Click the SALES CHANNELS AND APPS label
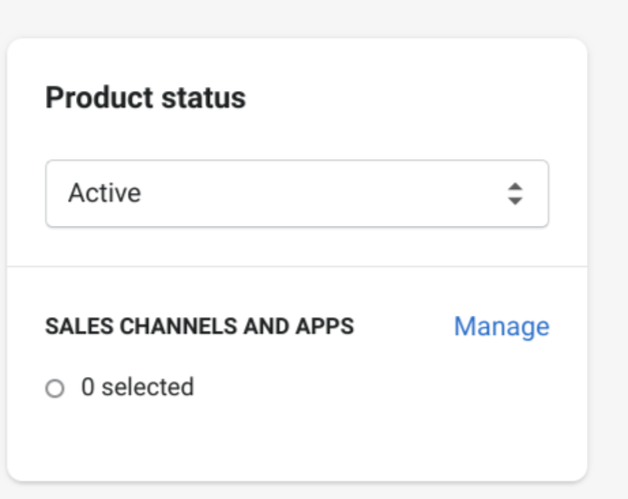Viewport: 628px width, 499px height. click(x=199, y=327)
